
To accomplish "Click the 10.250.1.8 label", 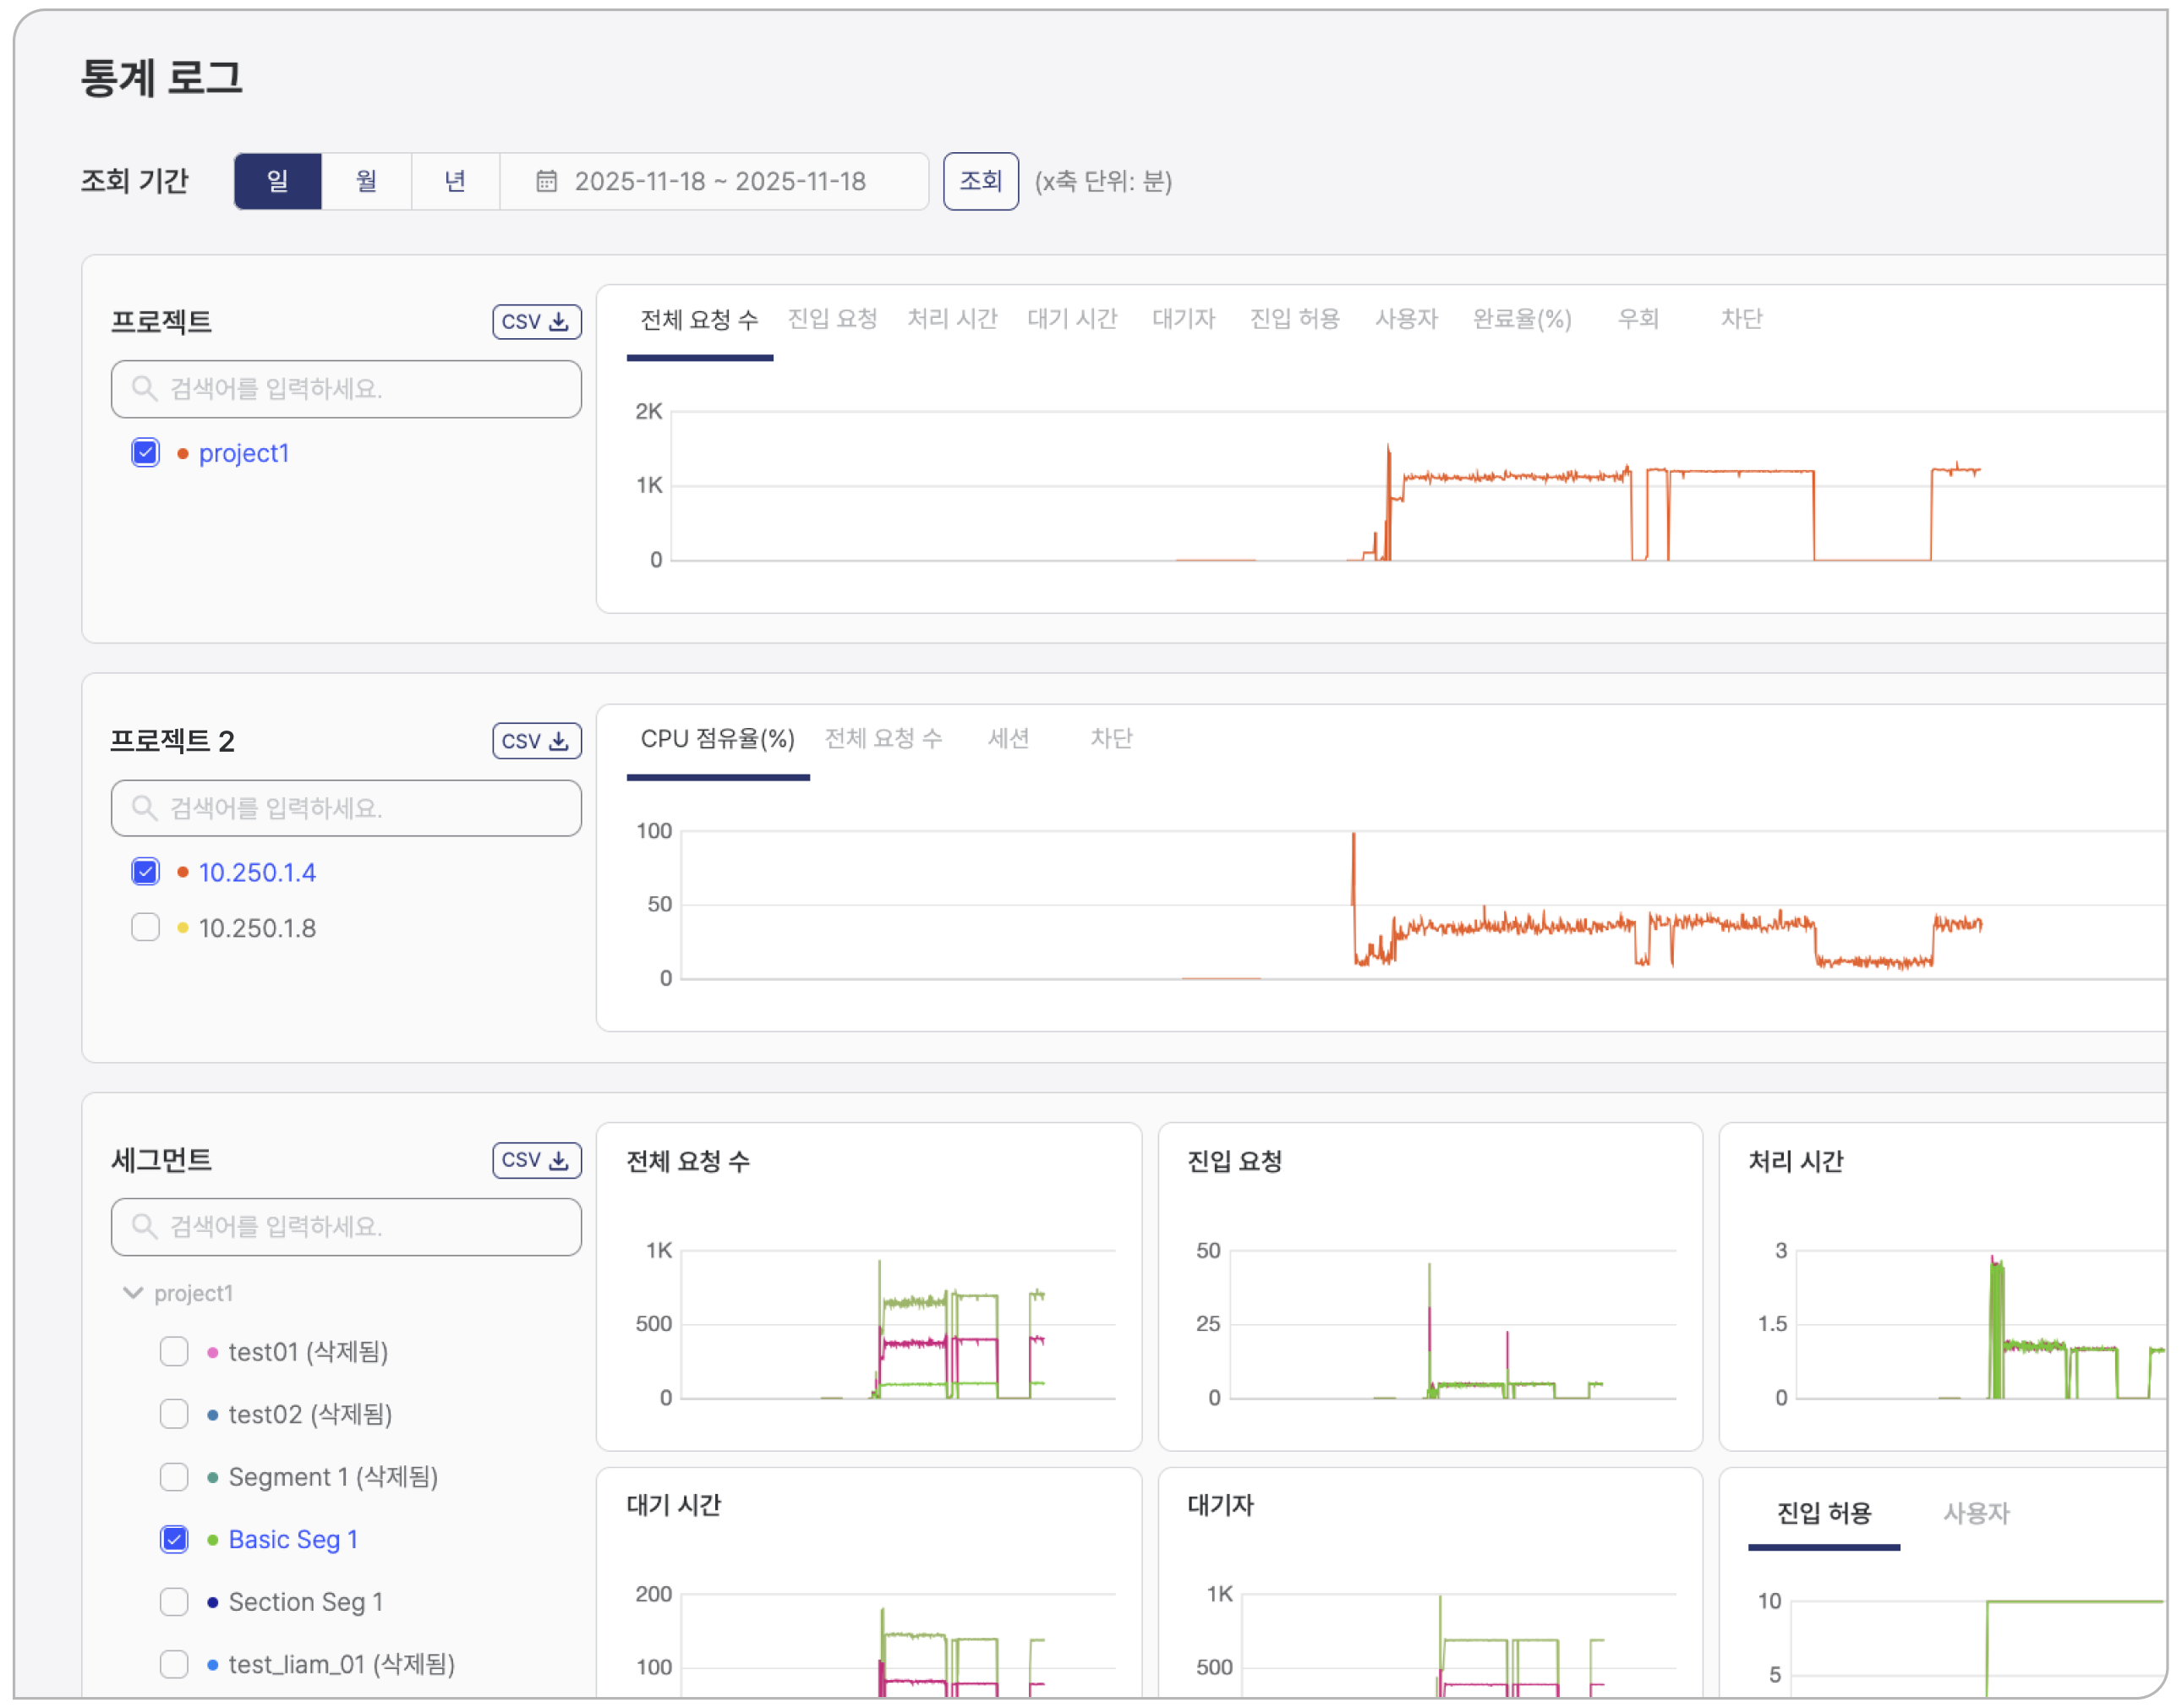I will (257, 928).
